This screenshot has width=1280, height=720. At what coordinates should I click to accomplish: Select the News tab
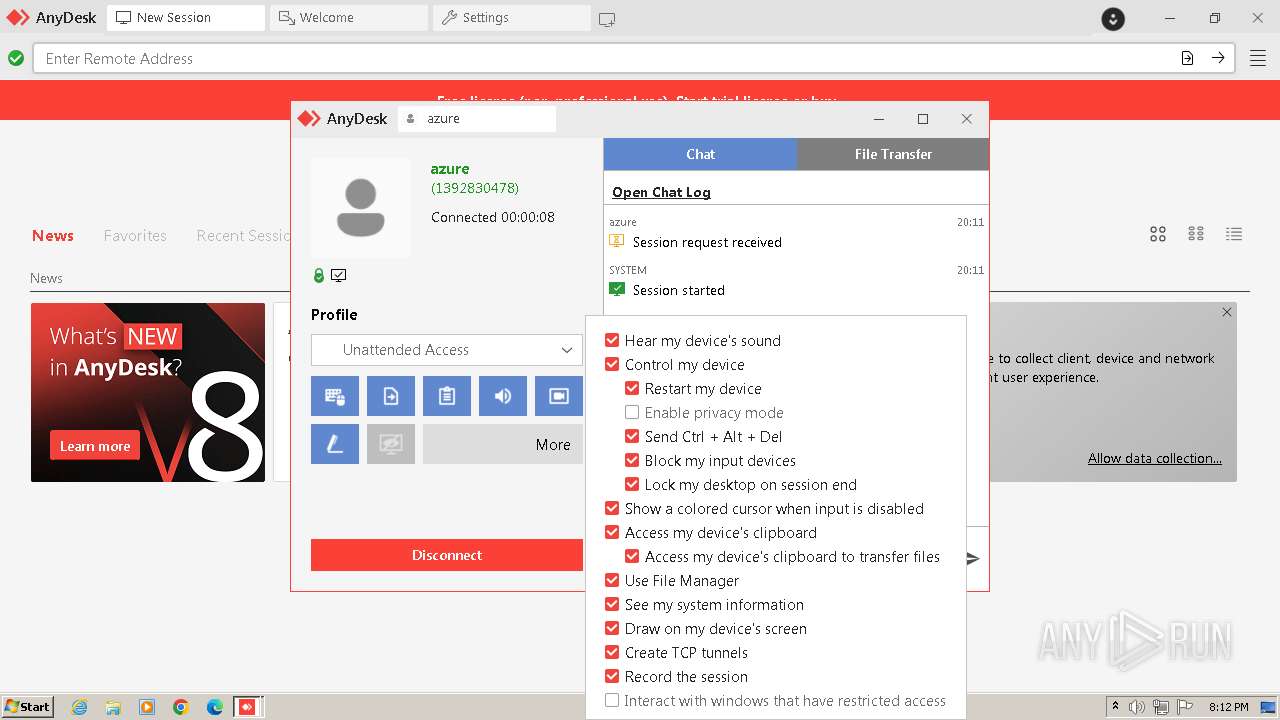pyautogui.click(x=53, y=235)
